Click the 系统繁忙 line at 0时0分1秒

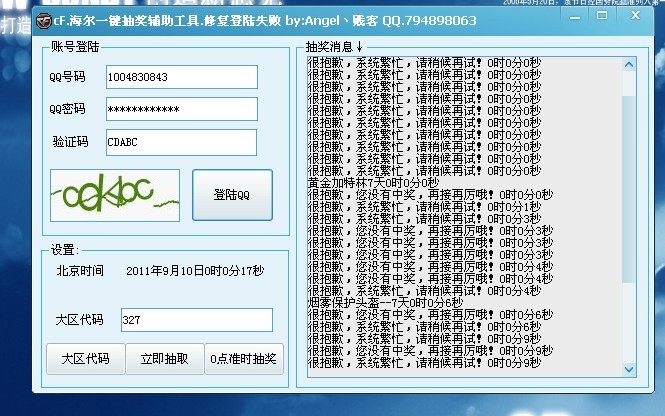424,207
